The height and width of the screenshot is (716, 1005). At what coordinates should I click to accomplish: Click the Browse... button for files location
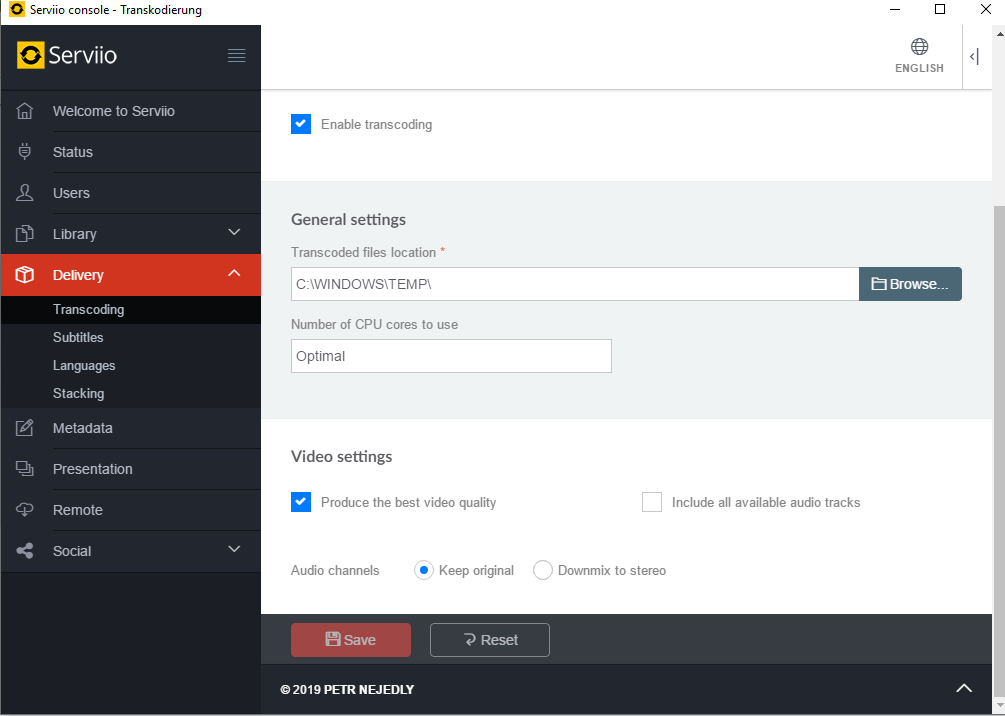click(x=910, y=284)
